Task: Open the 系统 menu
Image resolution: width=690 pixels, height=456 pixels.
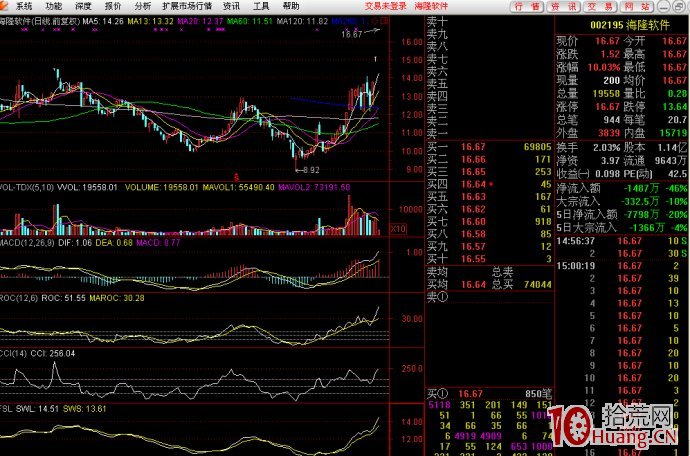Action: pos(24,6)
